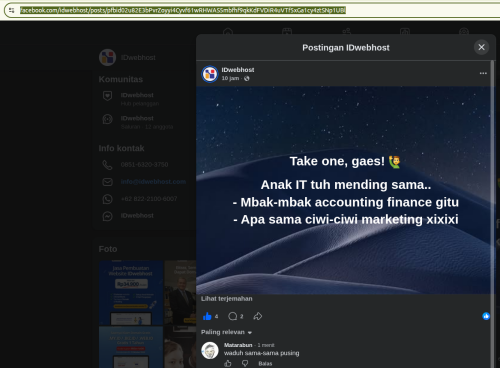
Task: Click the IDwebhost profile avatar in post
Action: pos(210,74)
